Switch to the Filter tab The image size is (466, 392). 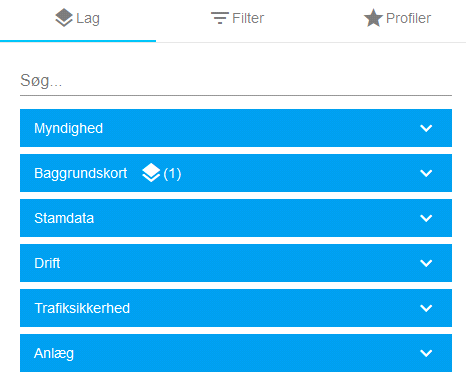[x=237, y=18]
